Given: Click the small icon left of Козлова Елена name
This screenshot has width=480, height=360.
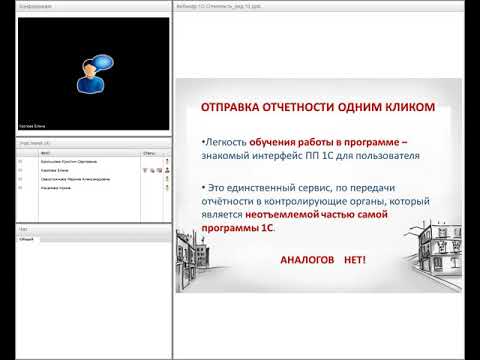Looking at the screenshot, I should (x=20, y=170).
